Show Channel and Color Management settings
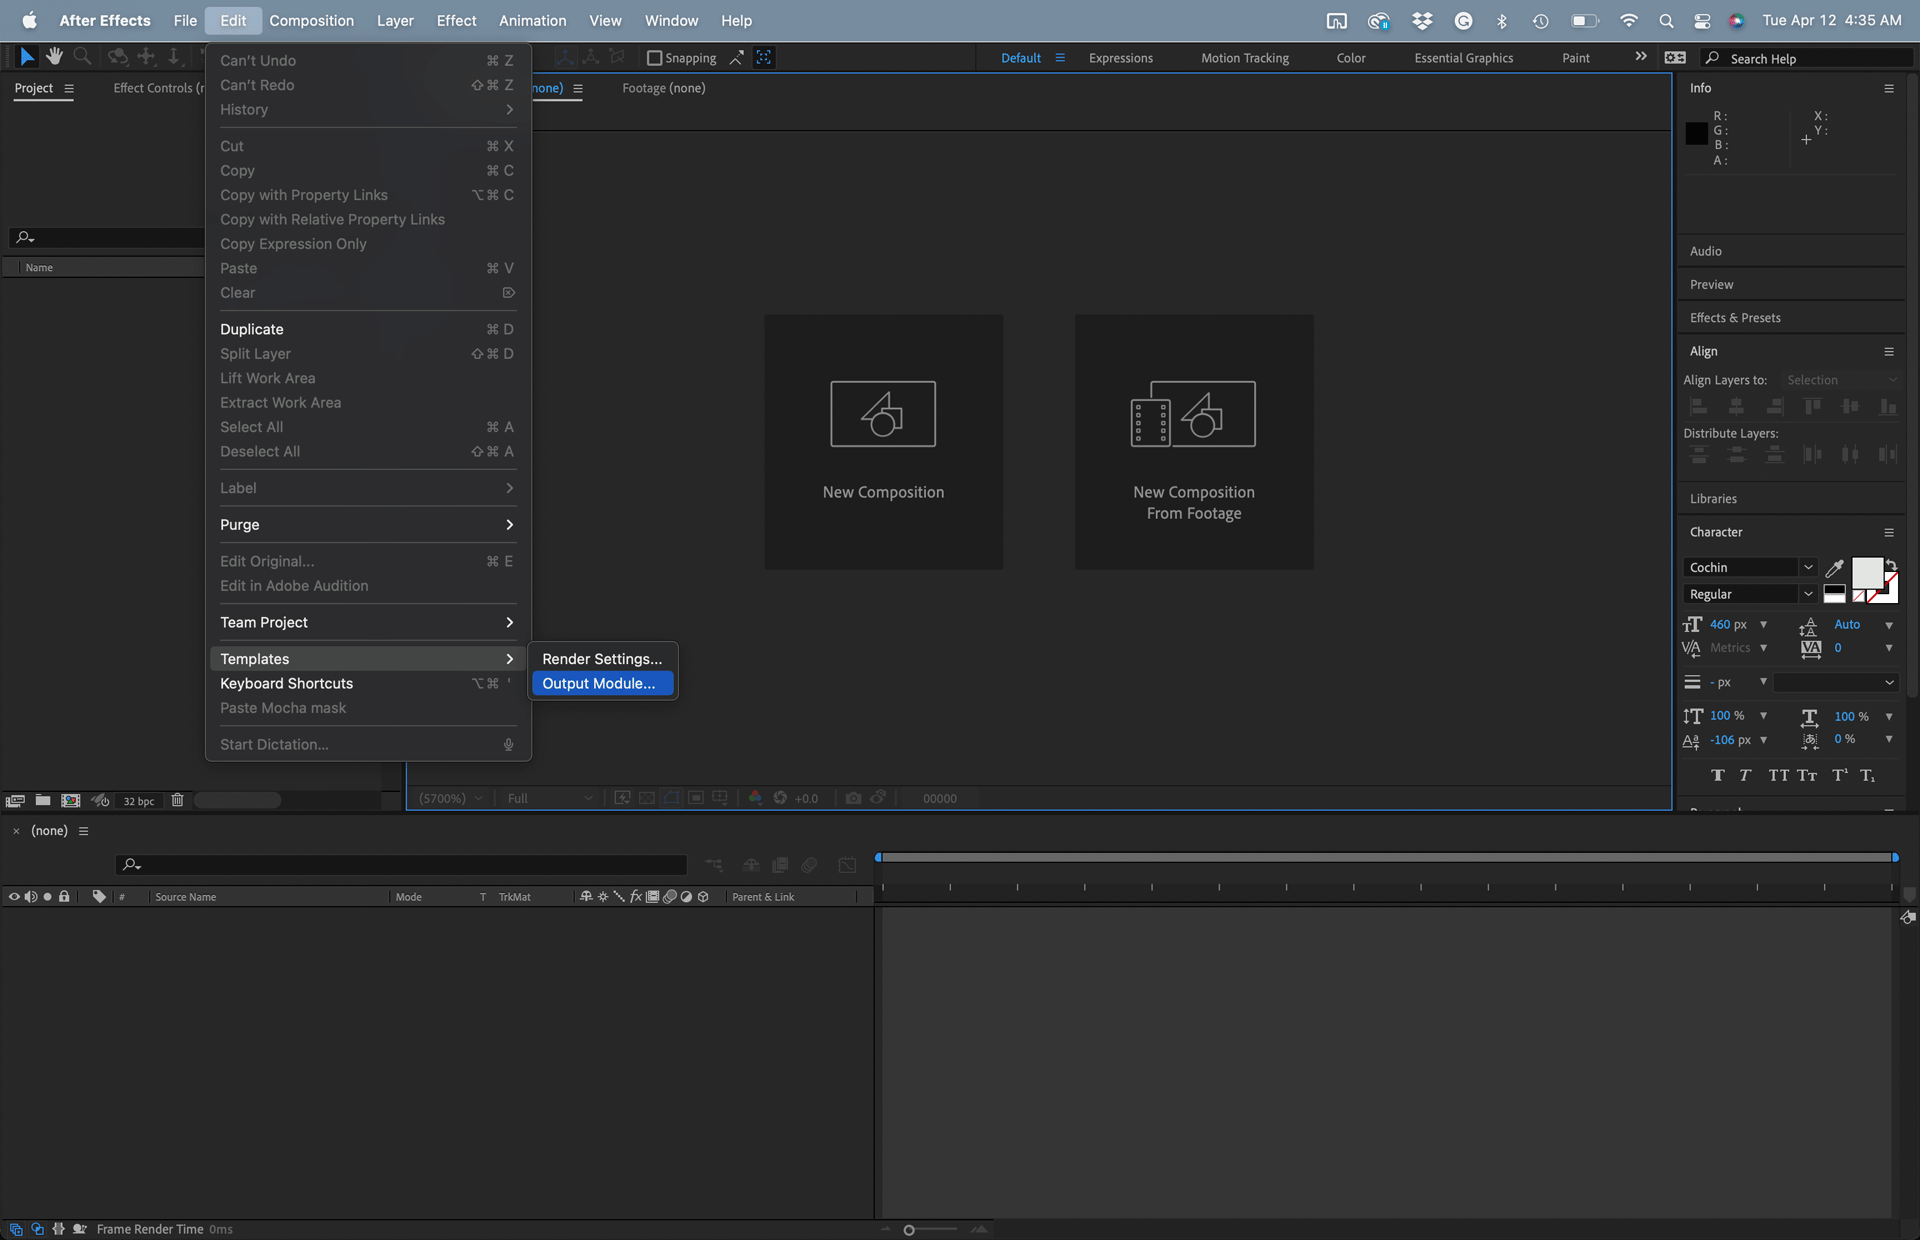1920x1240 pixels. click(755, 798)
